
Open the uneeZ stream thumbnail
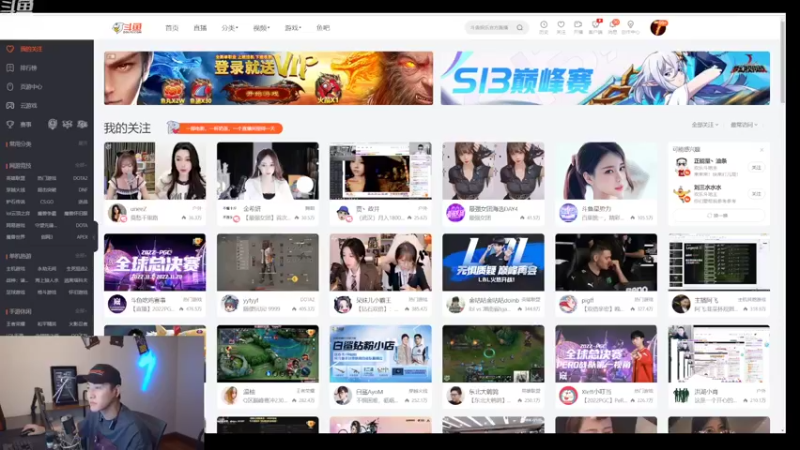[x=155, y=171]
